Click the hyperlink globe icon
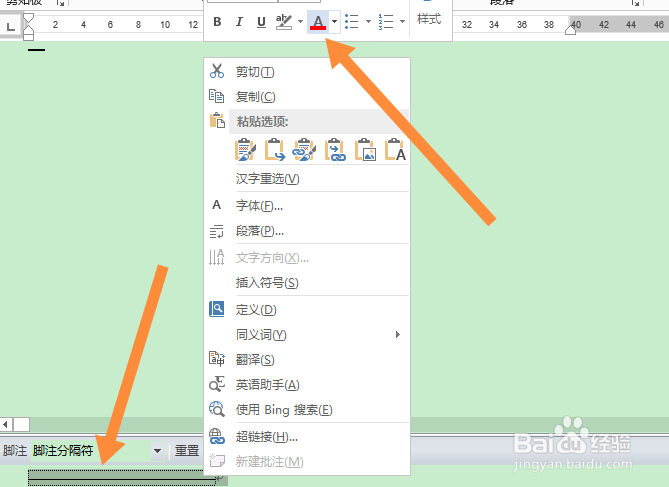This screenshot has width=669, height=487. click(216, 436)
